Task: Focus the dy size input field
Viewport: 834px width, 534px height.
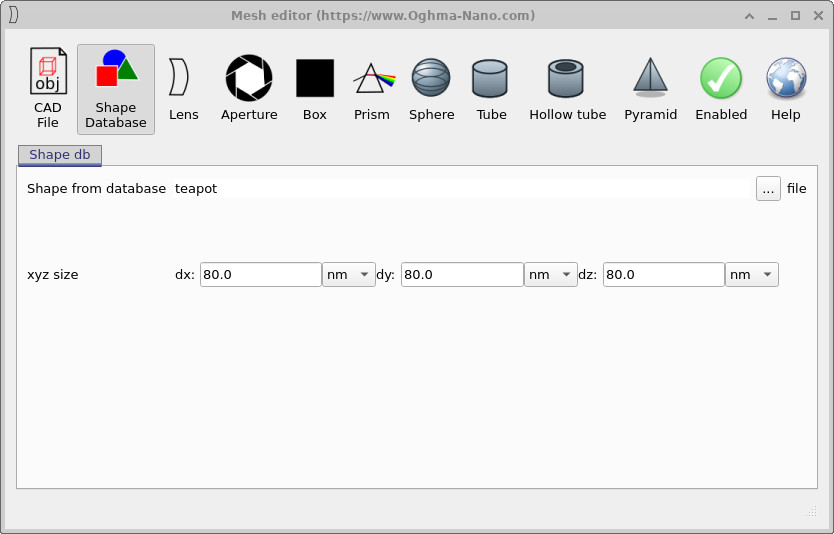Action: coord(462,274)
